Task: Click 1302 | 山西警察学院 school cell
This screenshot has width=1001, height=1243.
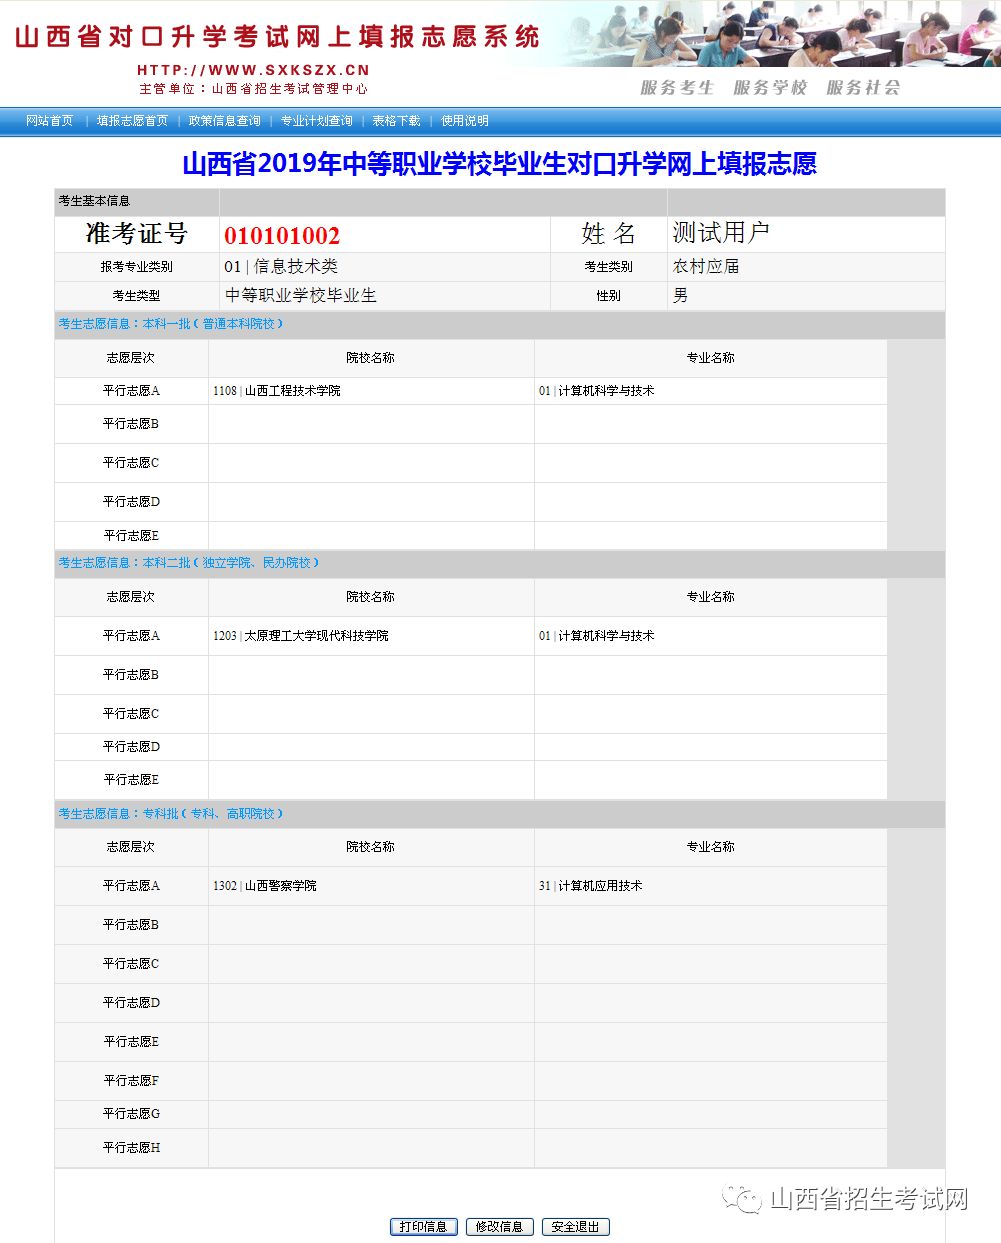Action: coord(265,886)
